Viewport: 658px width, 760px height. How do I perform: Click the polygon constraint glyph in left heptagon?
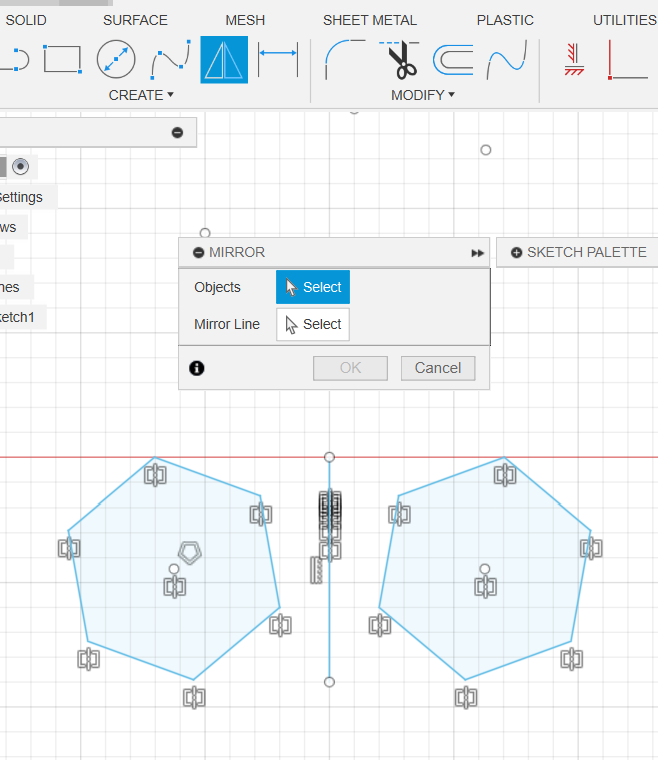(x=189, y=553)
